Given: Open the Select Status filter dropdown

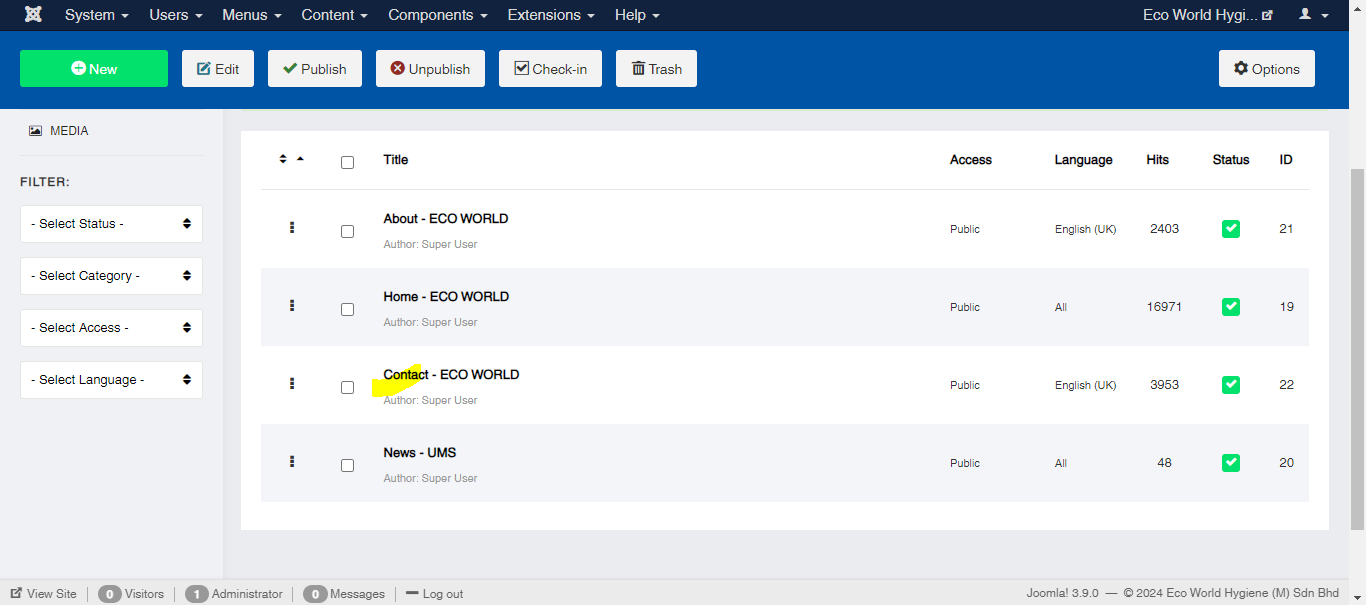Looking at the screenshot, I should coord(111,224).
